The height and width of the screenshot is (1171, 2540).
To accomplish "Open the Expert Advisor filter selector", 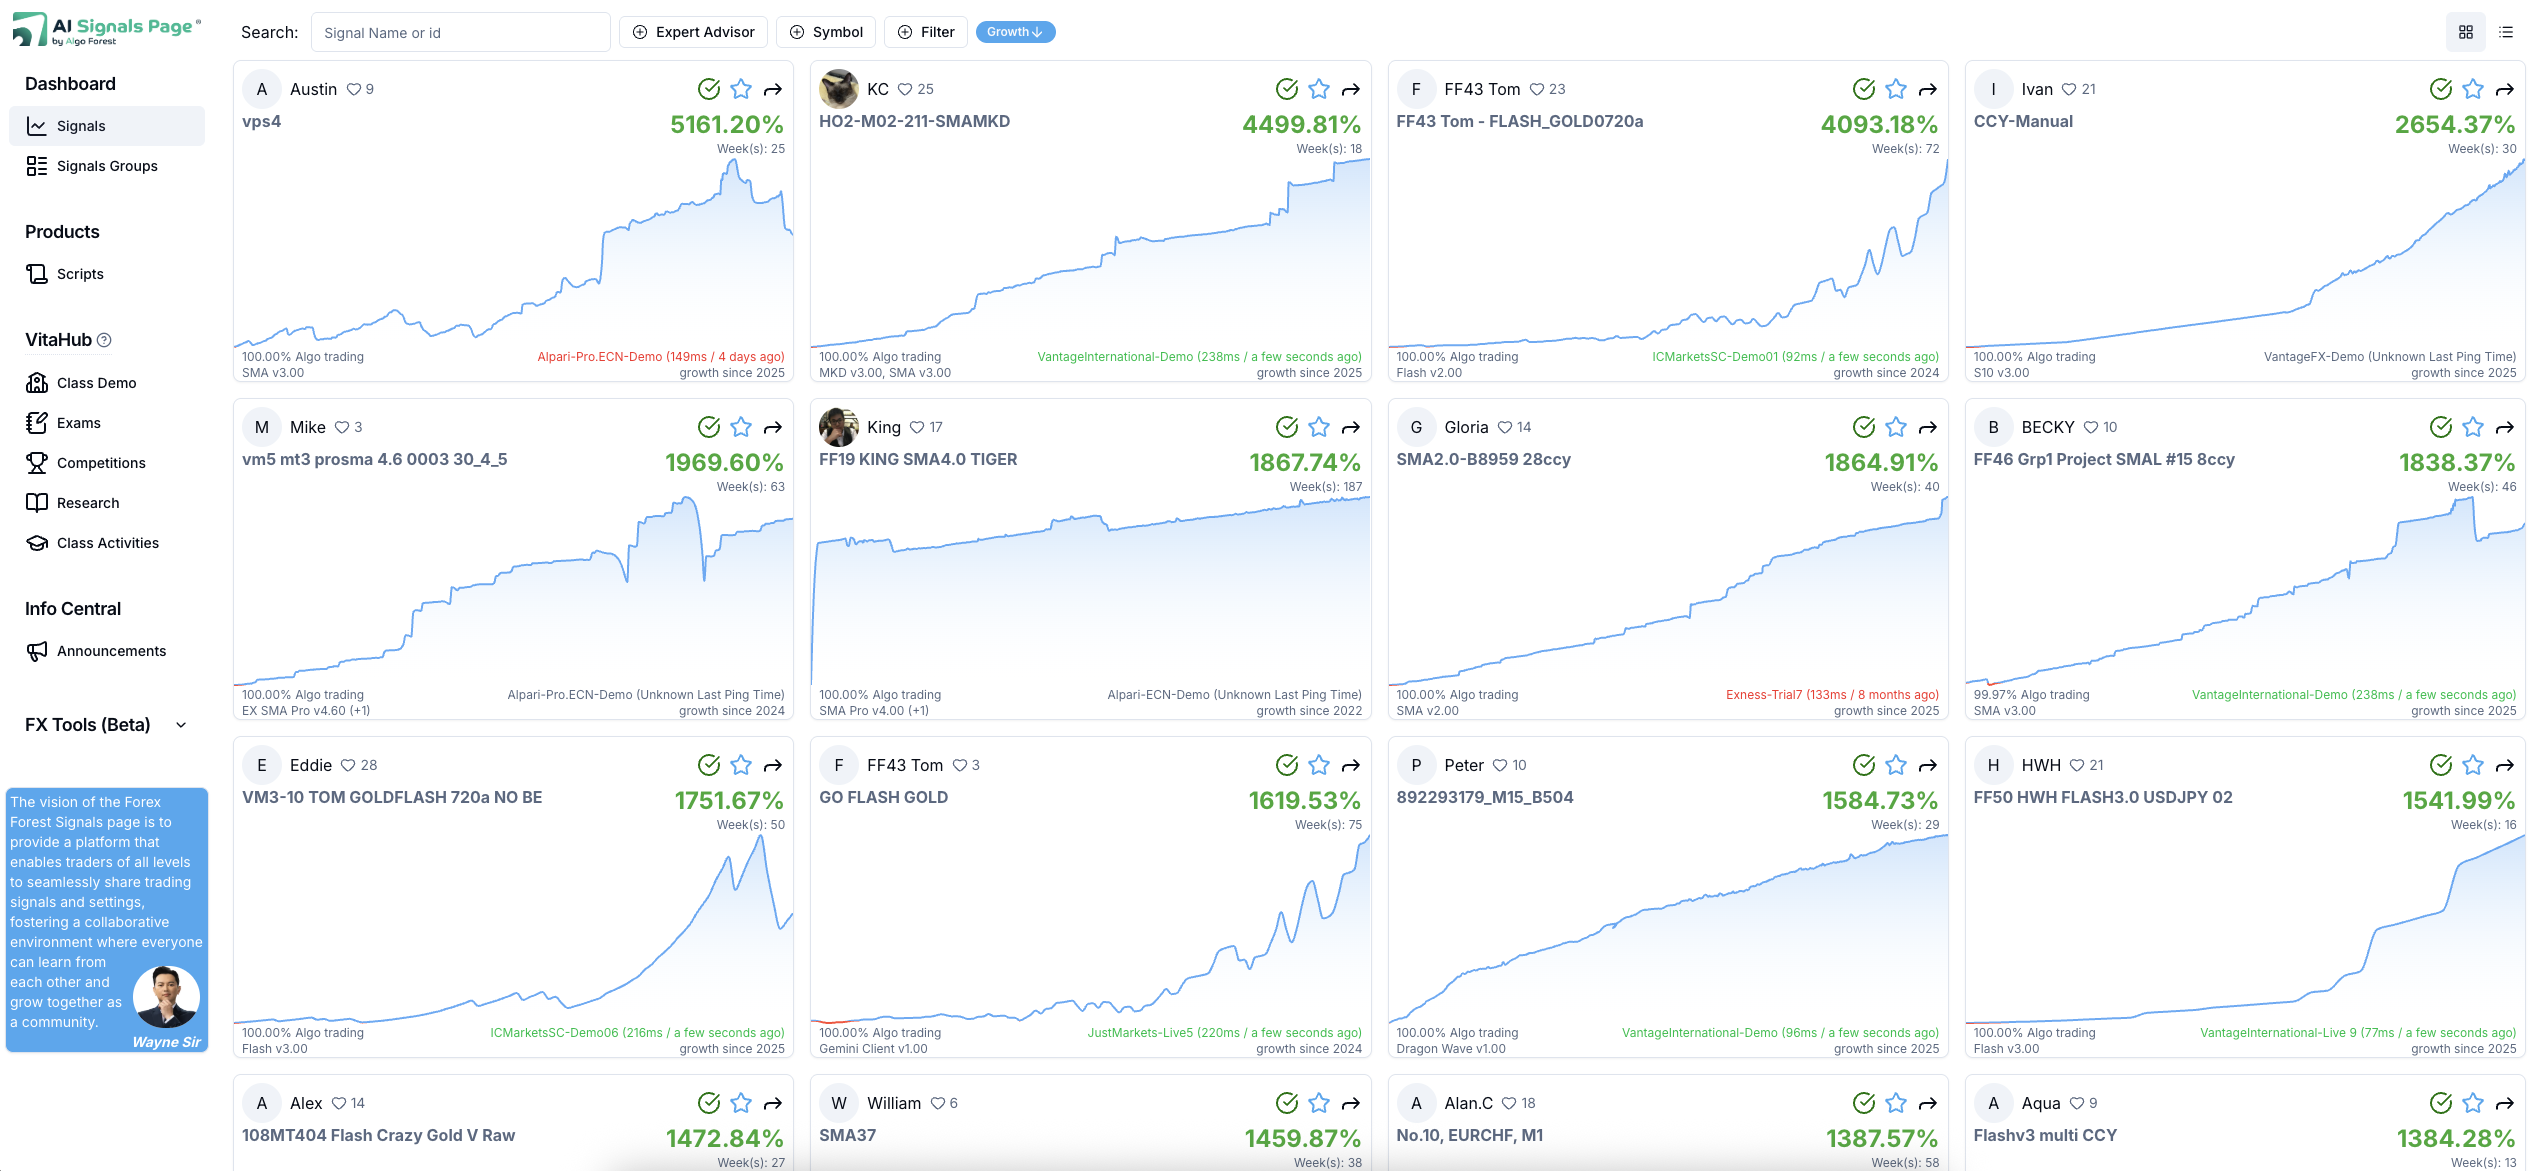I will (x=694, y=32).
